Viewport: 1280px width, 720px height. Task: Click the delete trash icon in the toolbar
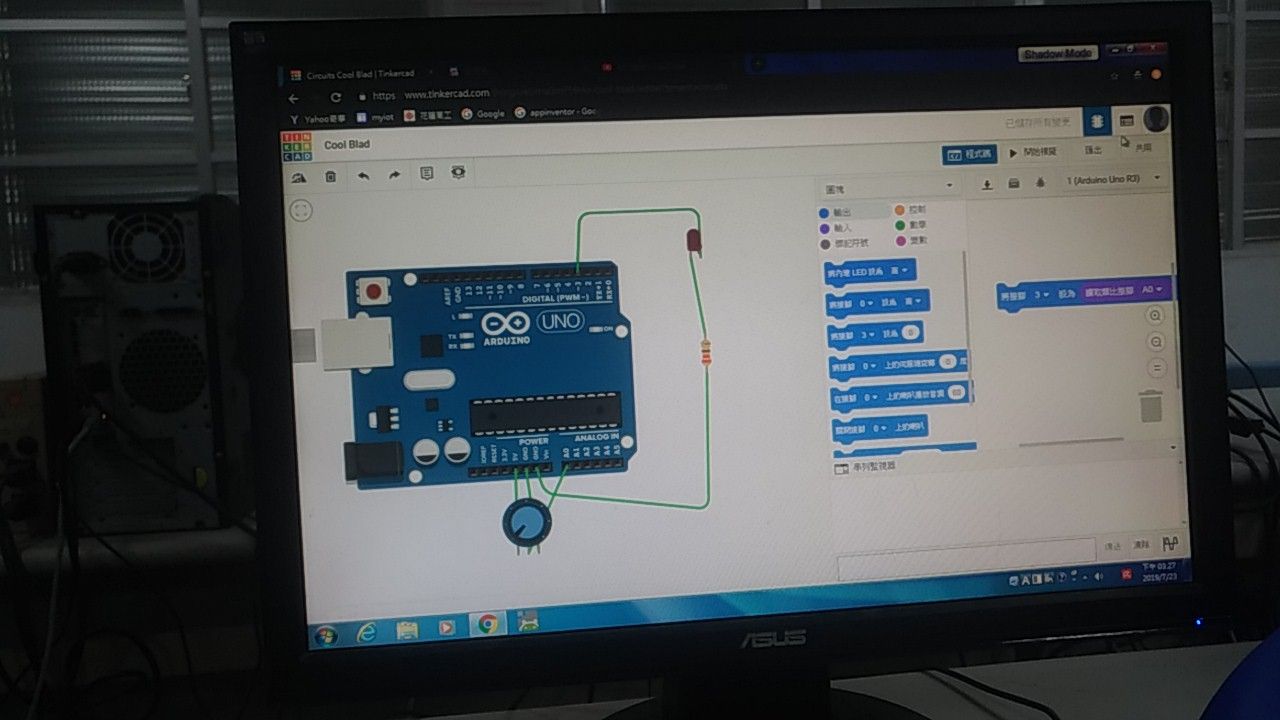[x=330, y=176]
